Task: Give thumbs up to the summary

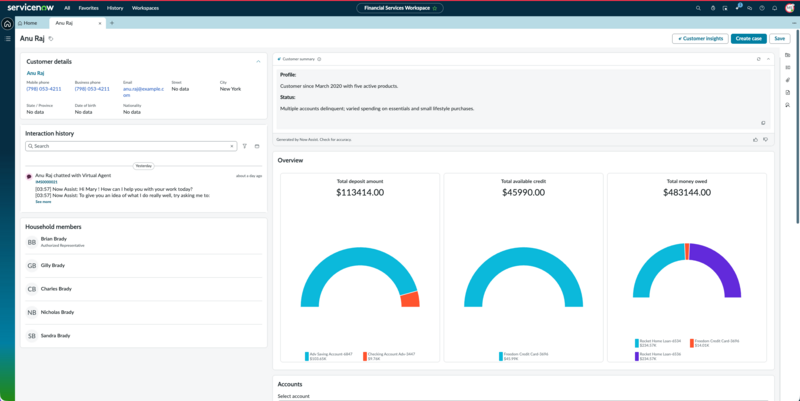Action: [755, 139]
